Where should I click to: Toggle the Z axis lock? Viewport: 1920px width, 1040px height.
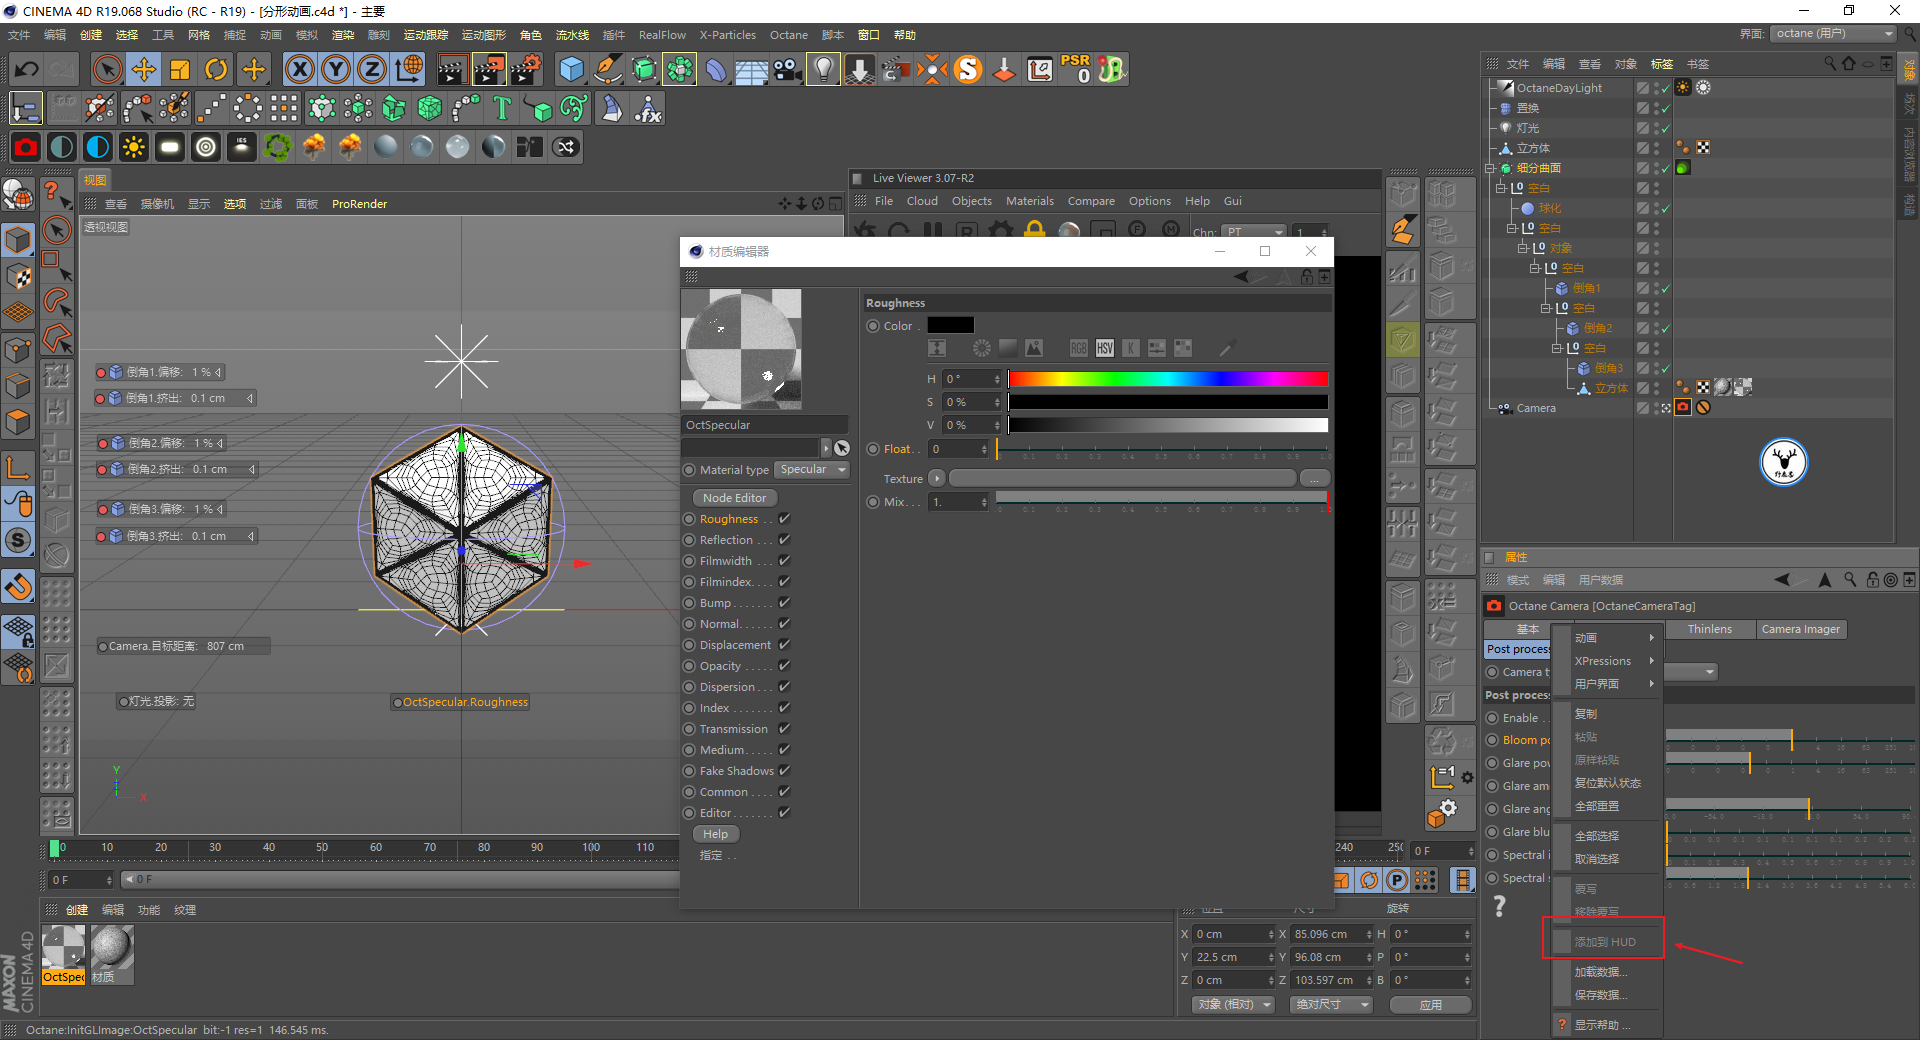372,69
